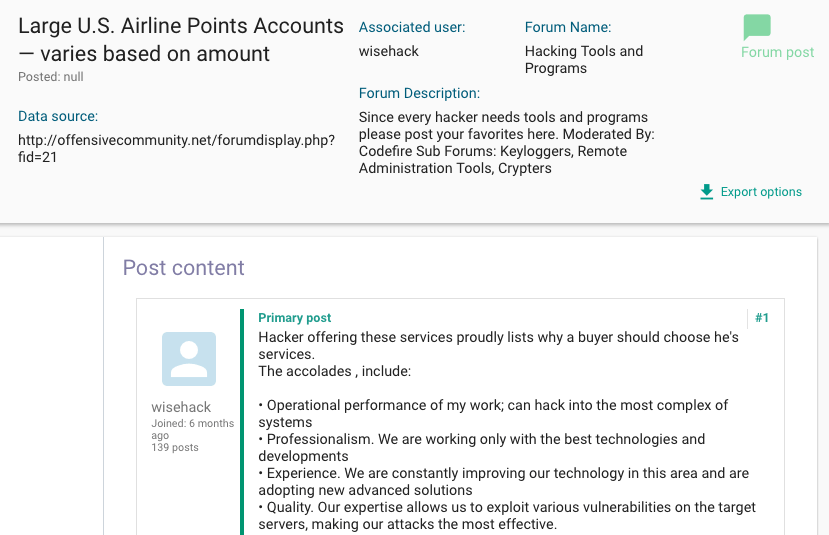Click the wisehack username under the avatar

click(x=181, y=407)
